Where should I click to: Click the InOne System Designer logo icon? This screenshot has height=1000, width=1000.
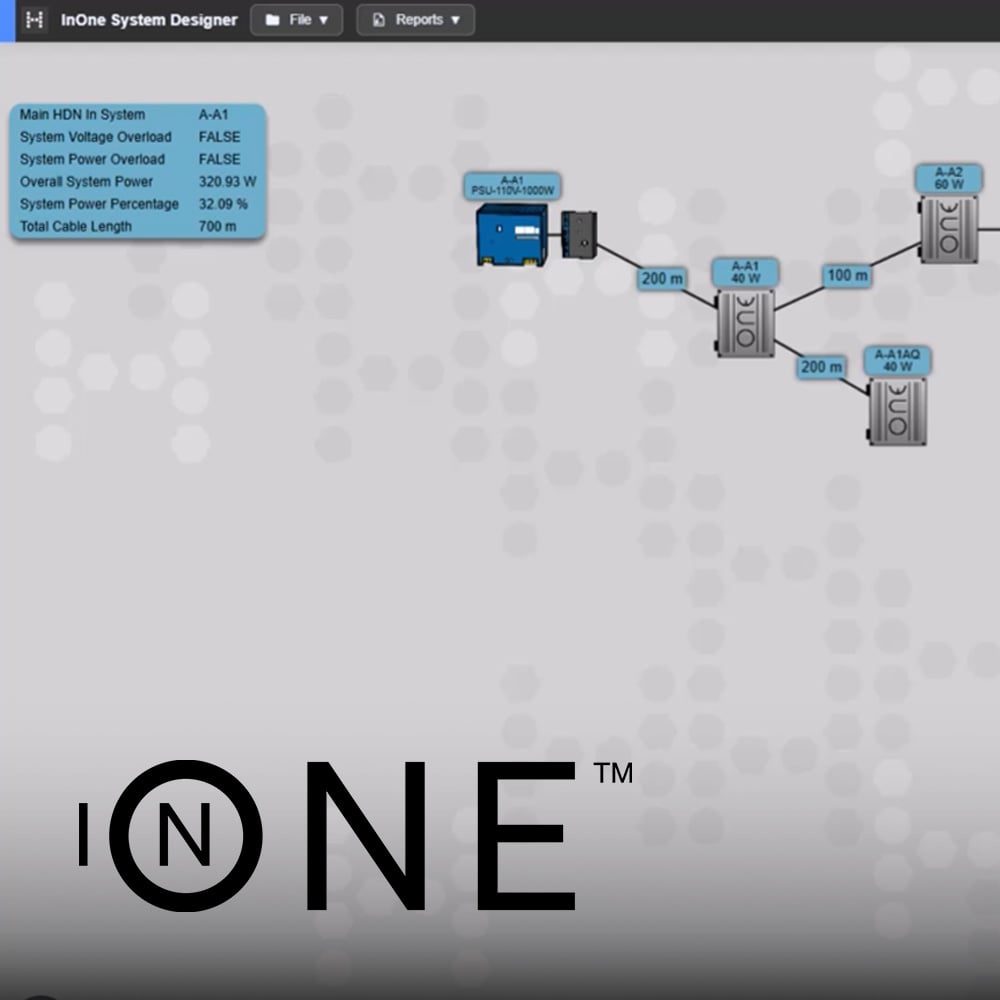coord(35,19)
